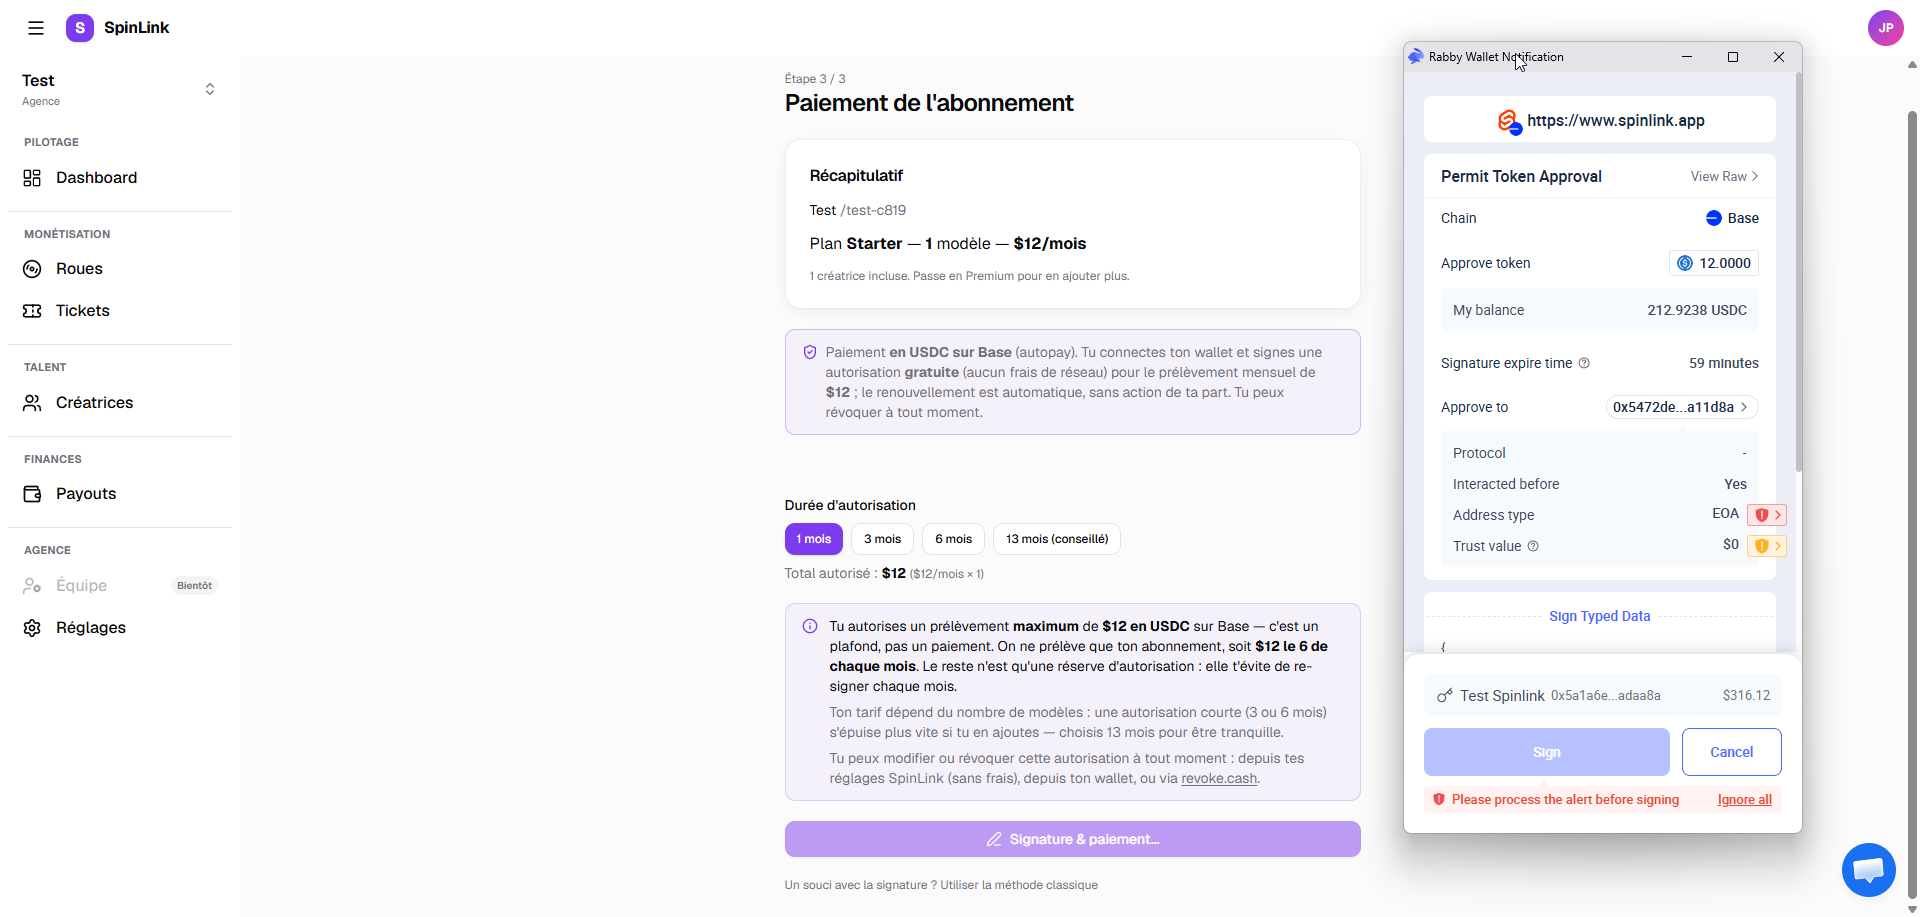Click the shield icon in the USDC payment notice
This screenshot has height=917, width=1920.
coord(810,352)
